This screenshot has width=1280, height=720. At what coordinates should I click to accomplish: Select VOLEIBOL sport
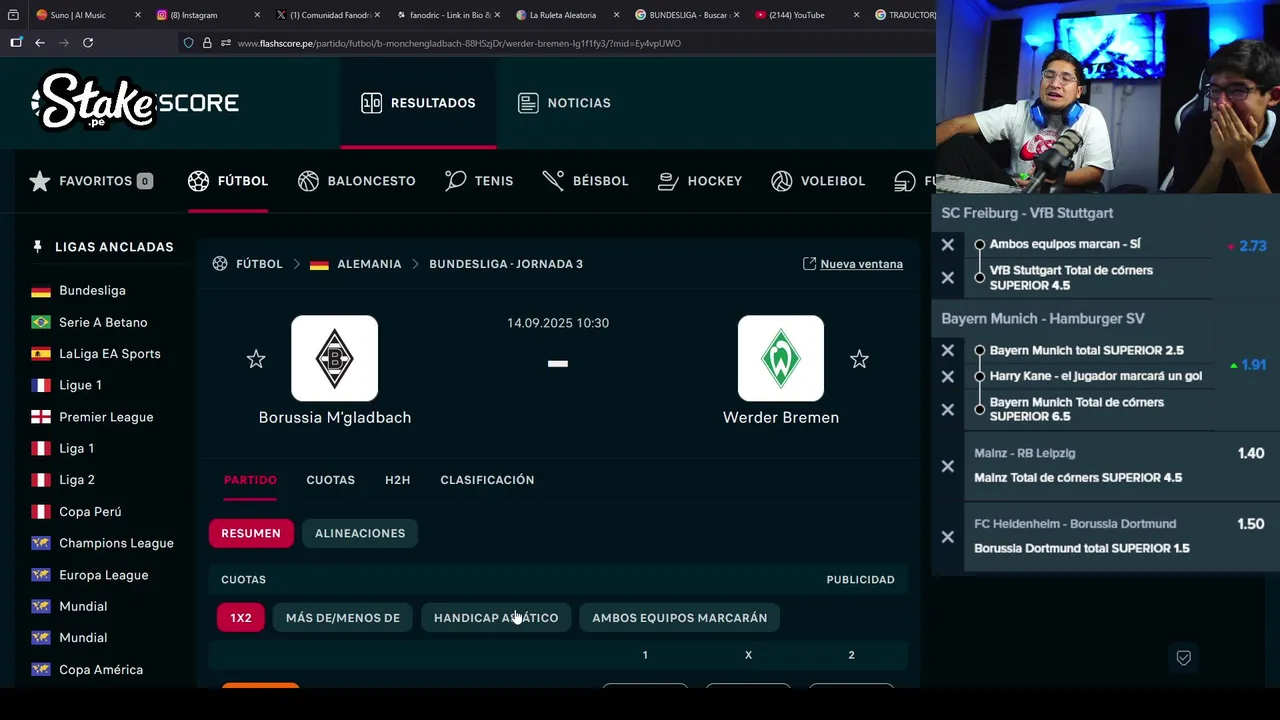pyautogui.click(x=818, y=181)
